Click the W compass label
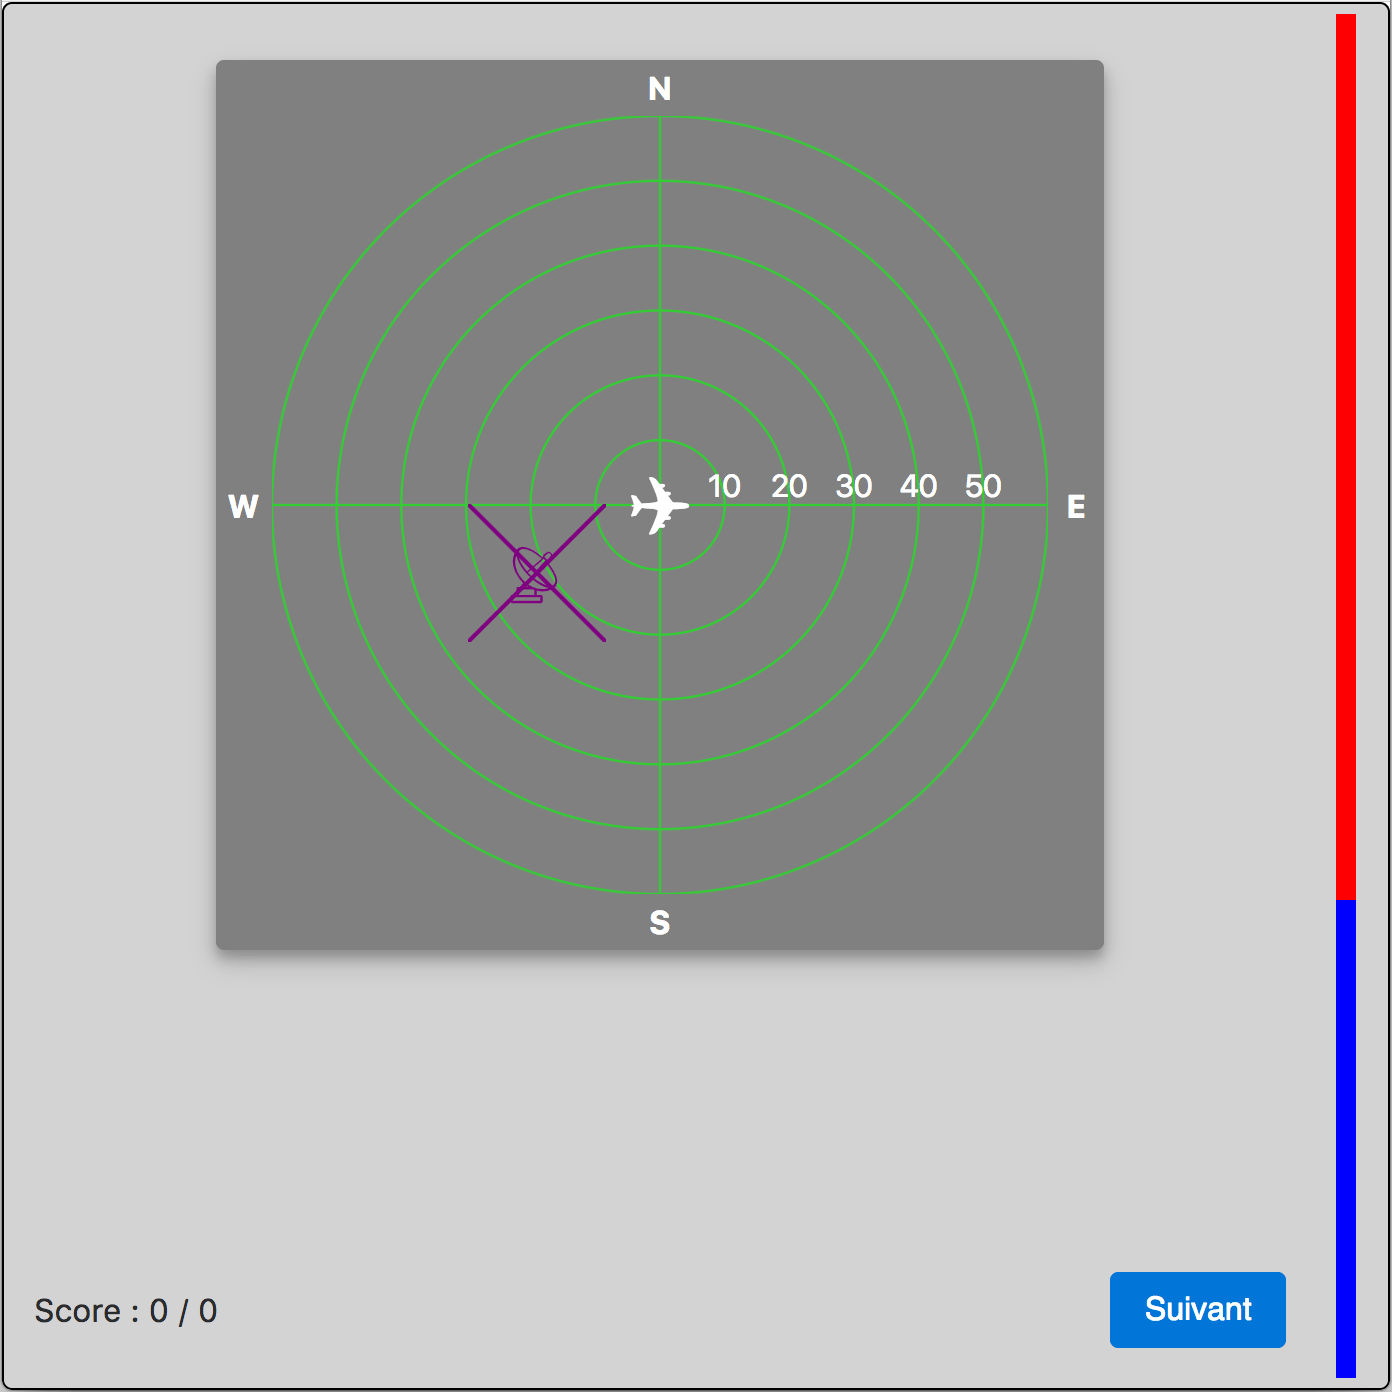The height and width of the screenshot is (1392, 1392). pos(243,506)
